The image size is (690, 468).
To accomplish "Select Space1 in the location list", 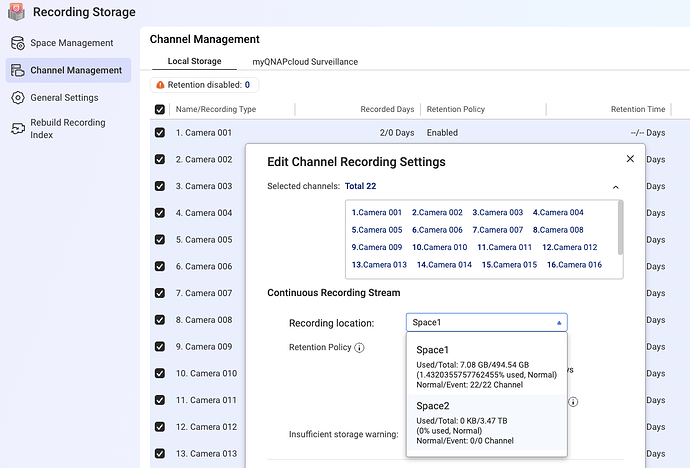I will pyautogui.click(x=486, y=367).
